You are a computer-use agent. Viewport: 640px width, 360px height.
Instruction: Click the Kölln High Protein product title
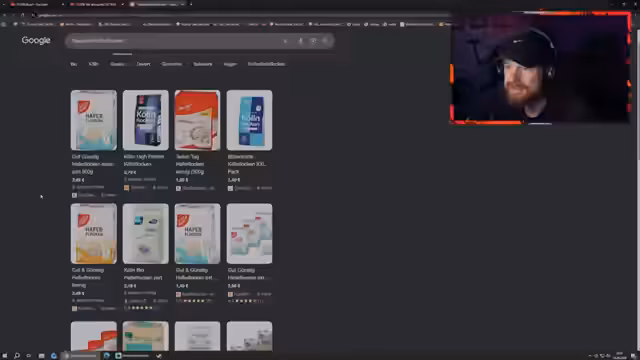click(x=144, y=160)
